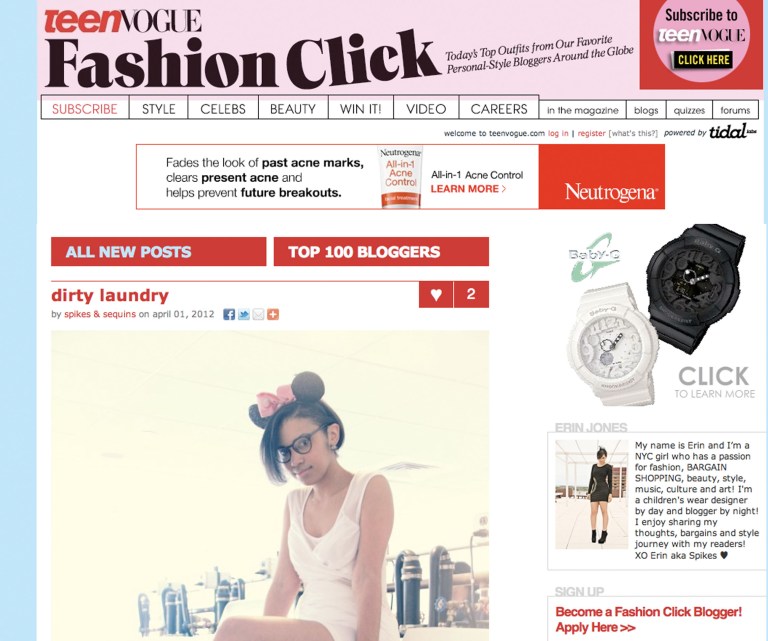Open more sharing options plus icon

[273, 314]
